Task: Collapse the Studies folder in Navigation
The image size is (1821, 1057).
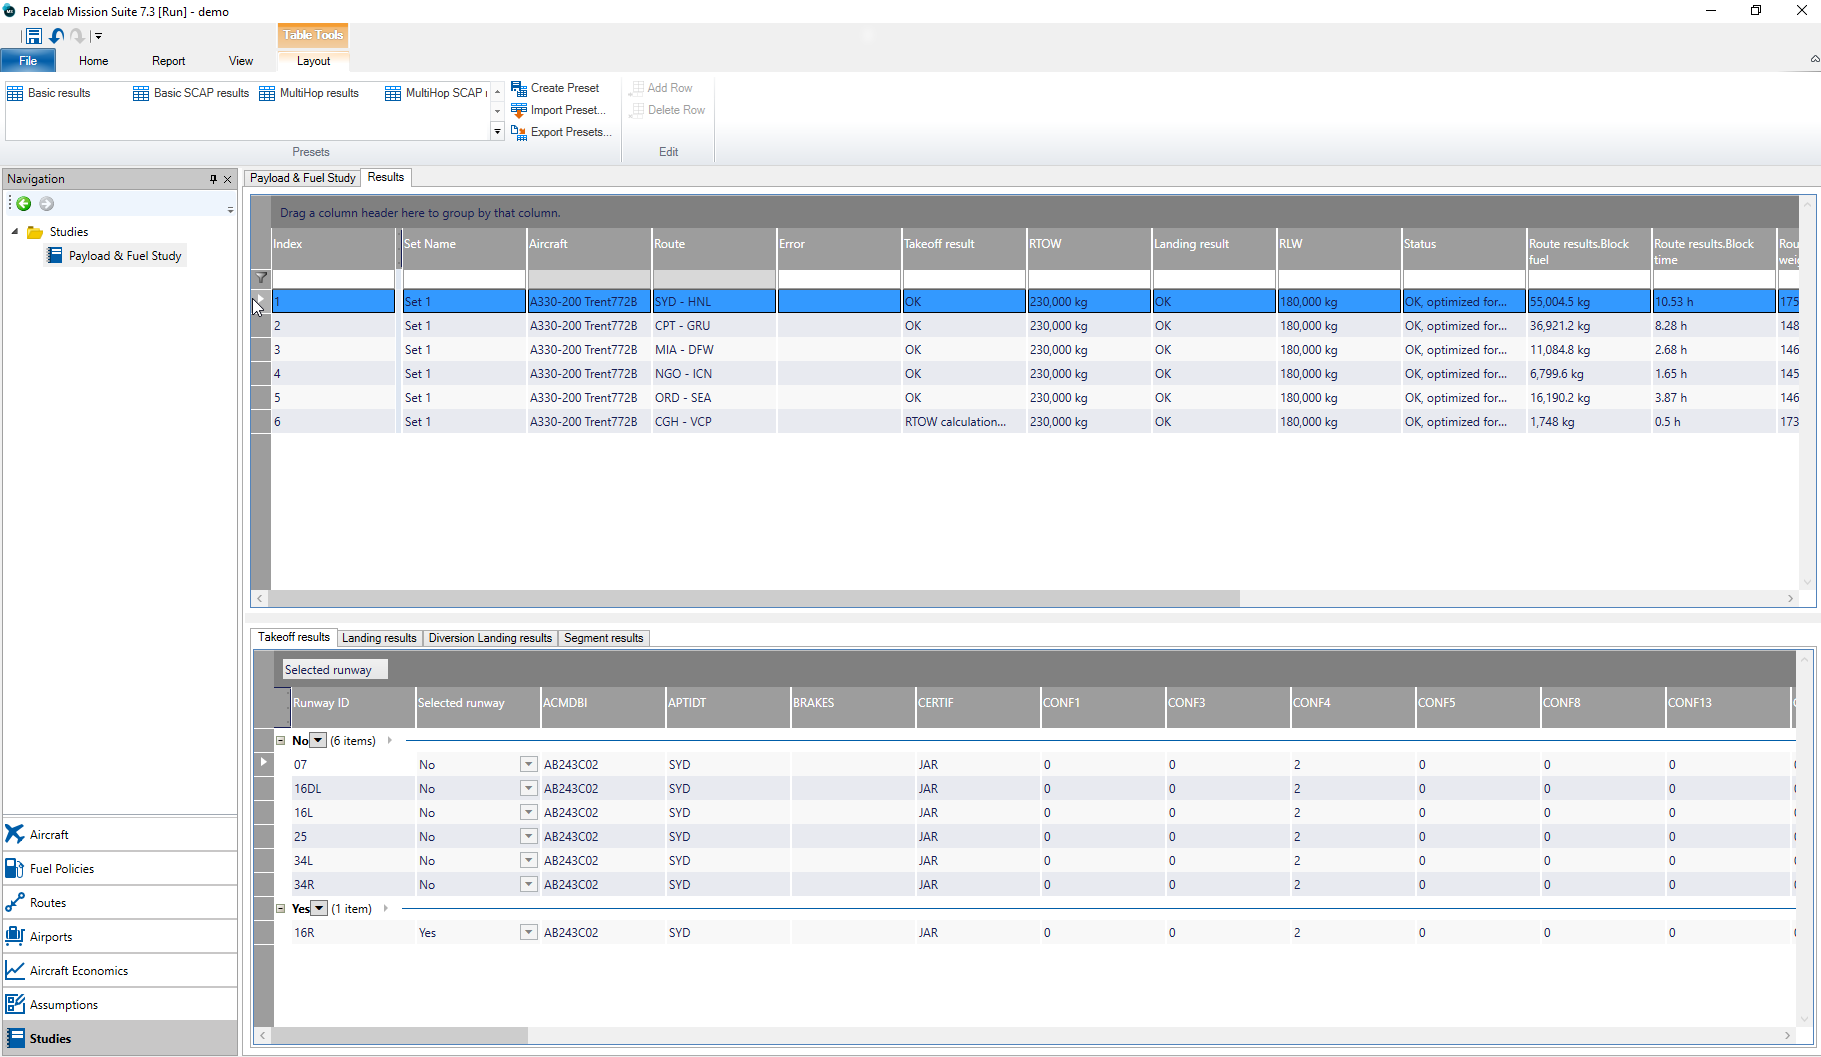Action: [x=14, y=231]
